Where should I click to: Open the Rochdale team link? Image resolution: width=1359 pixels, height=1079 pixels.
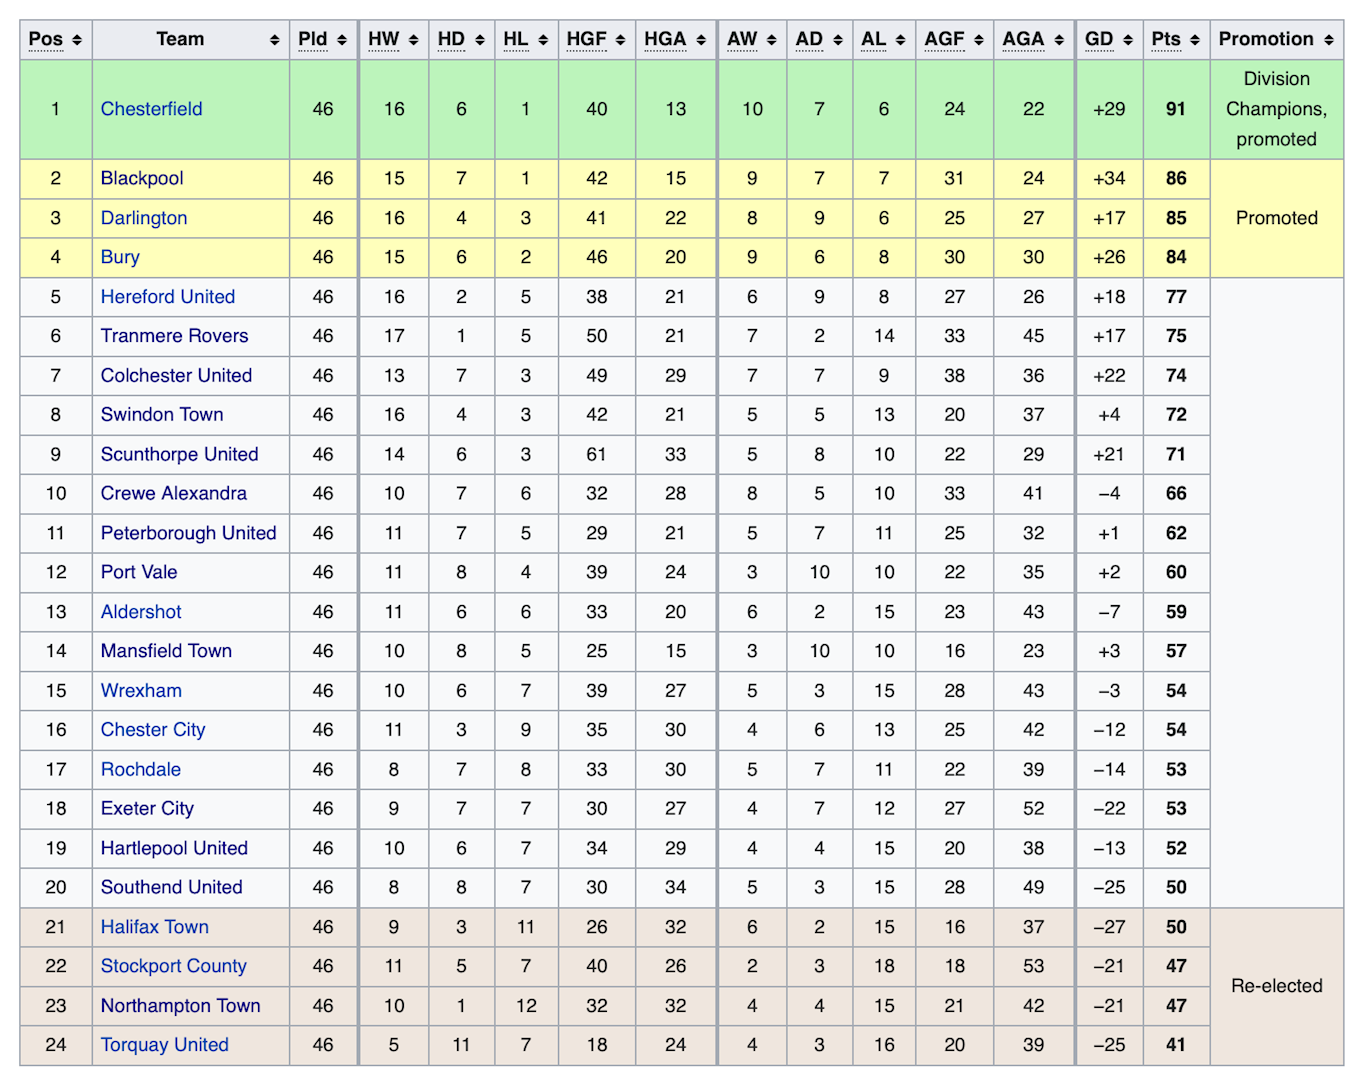tap(141, 770)
